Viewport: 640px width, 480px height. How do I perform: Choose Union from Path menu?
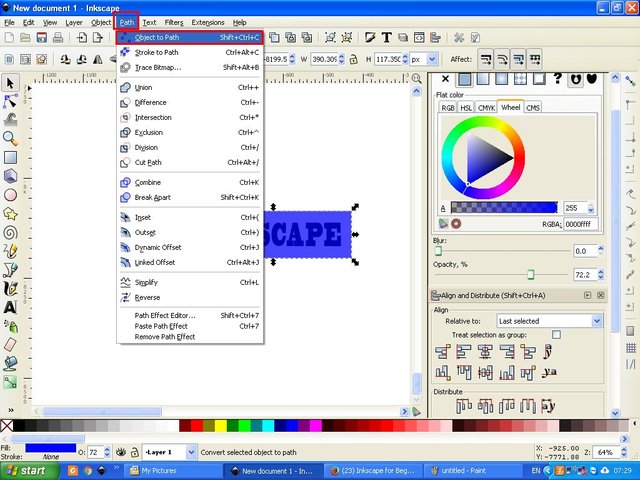point(190,87)
